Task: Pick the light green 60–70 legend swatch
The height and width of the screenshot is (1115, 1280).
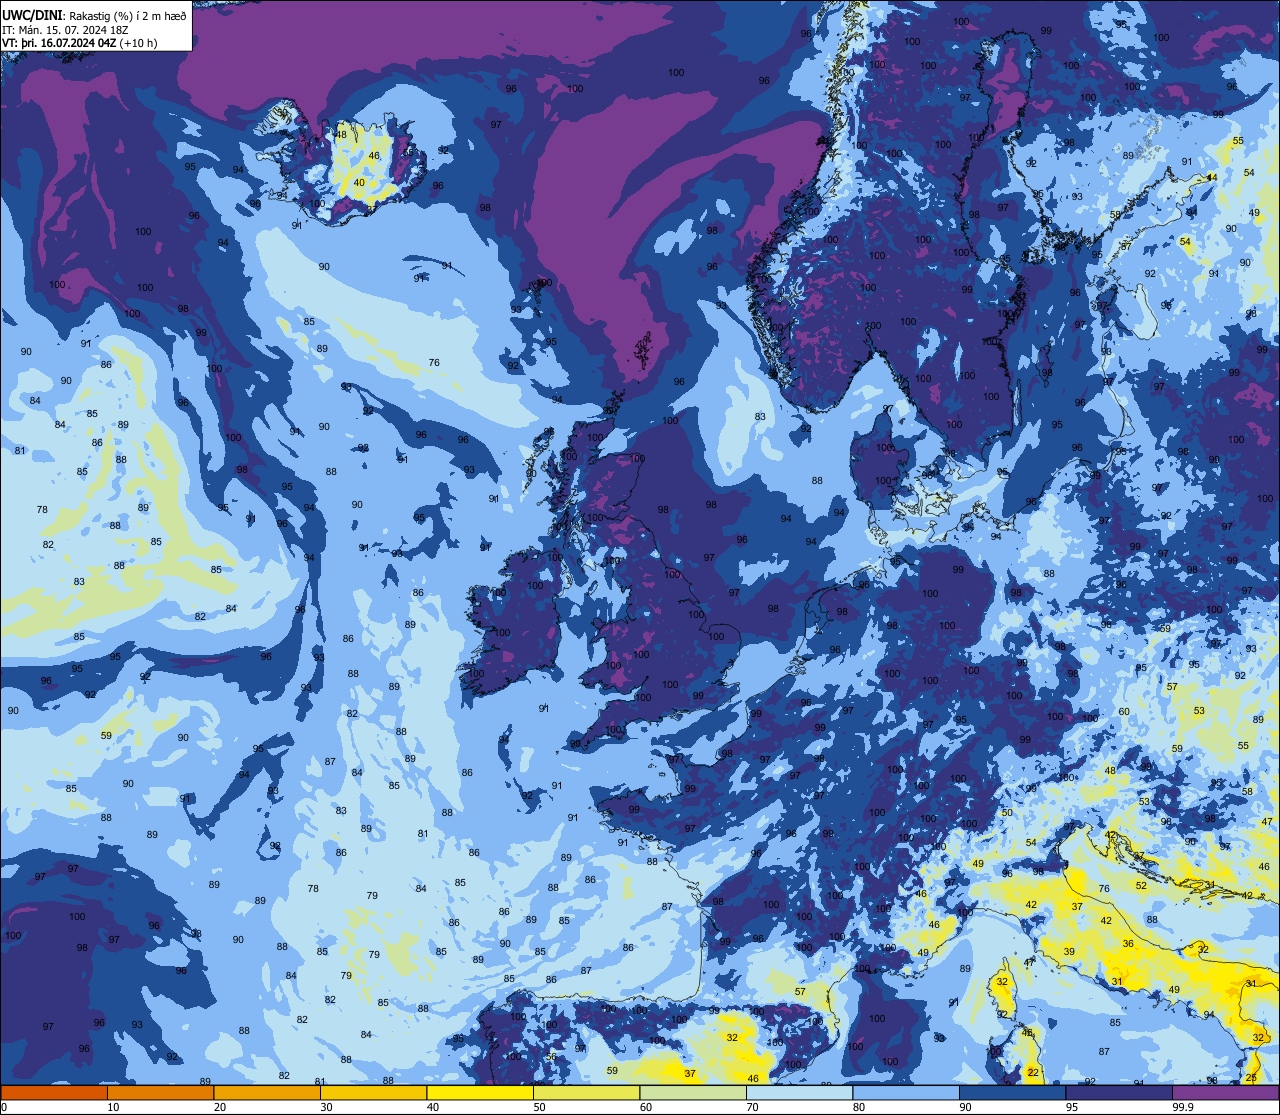Action: tap(693, 1092)
